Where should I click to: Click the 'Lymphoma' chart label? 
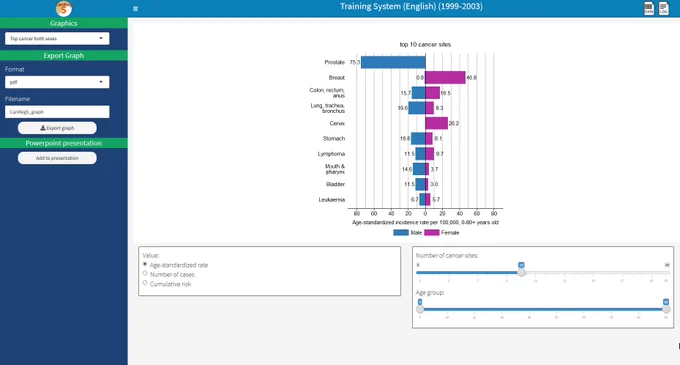[x=331, y=154]
